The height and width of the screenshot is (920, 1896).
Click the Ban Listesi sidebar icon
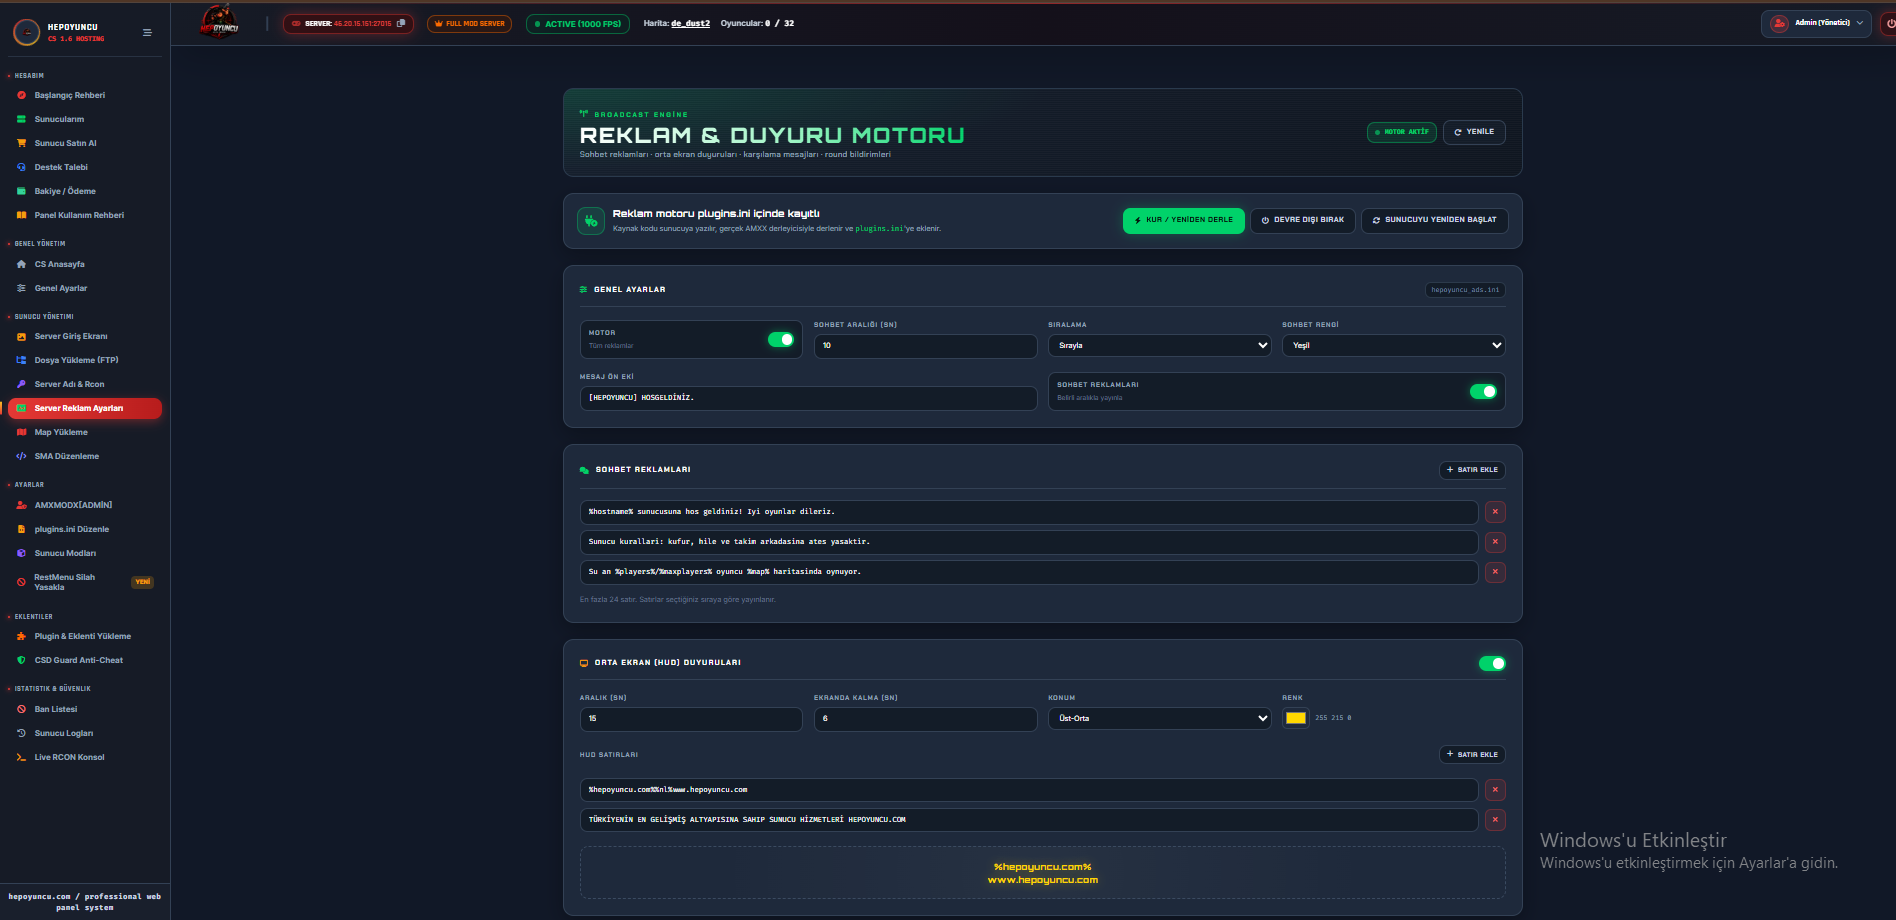click(21, 709)
